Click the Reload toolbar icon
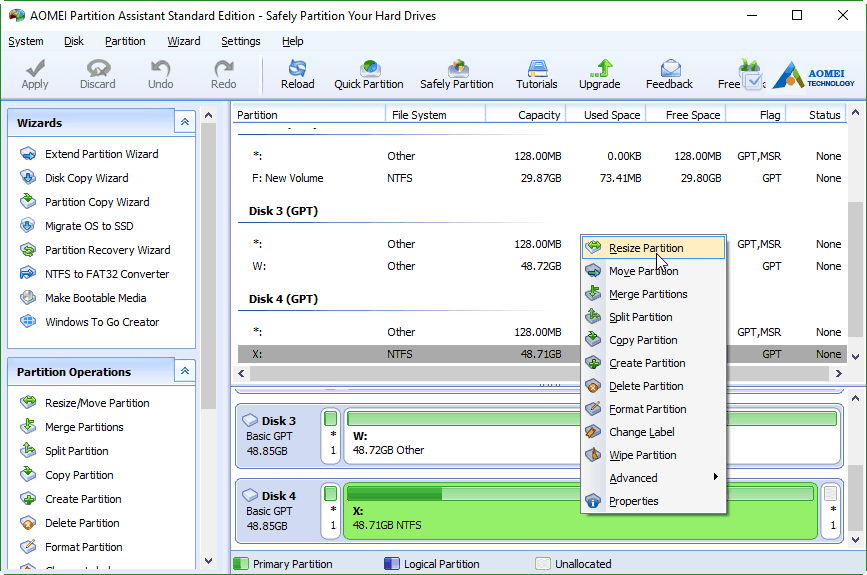Screen dimensions: 867x575 297,74
